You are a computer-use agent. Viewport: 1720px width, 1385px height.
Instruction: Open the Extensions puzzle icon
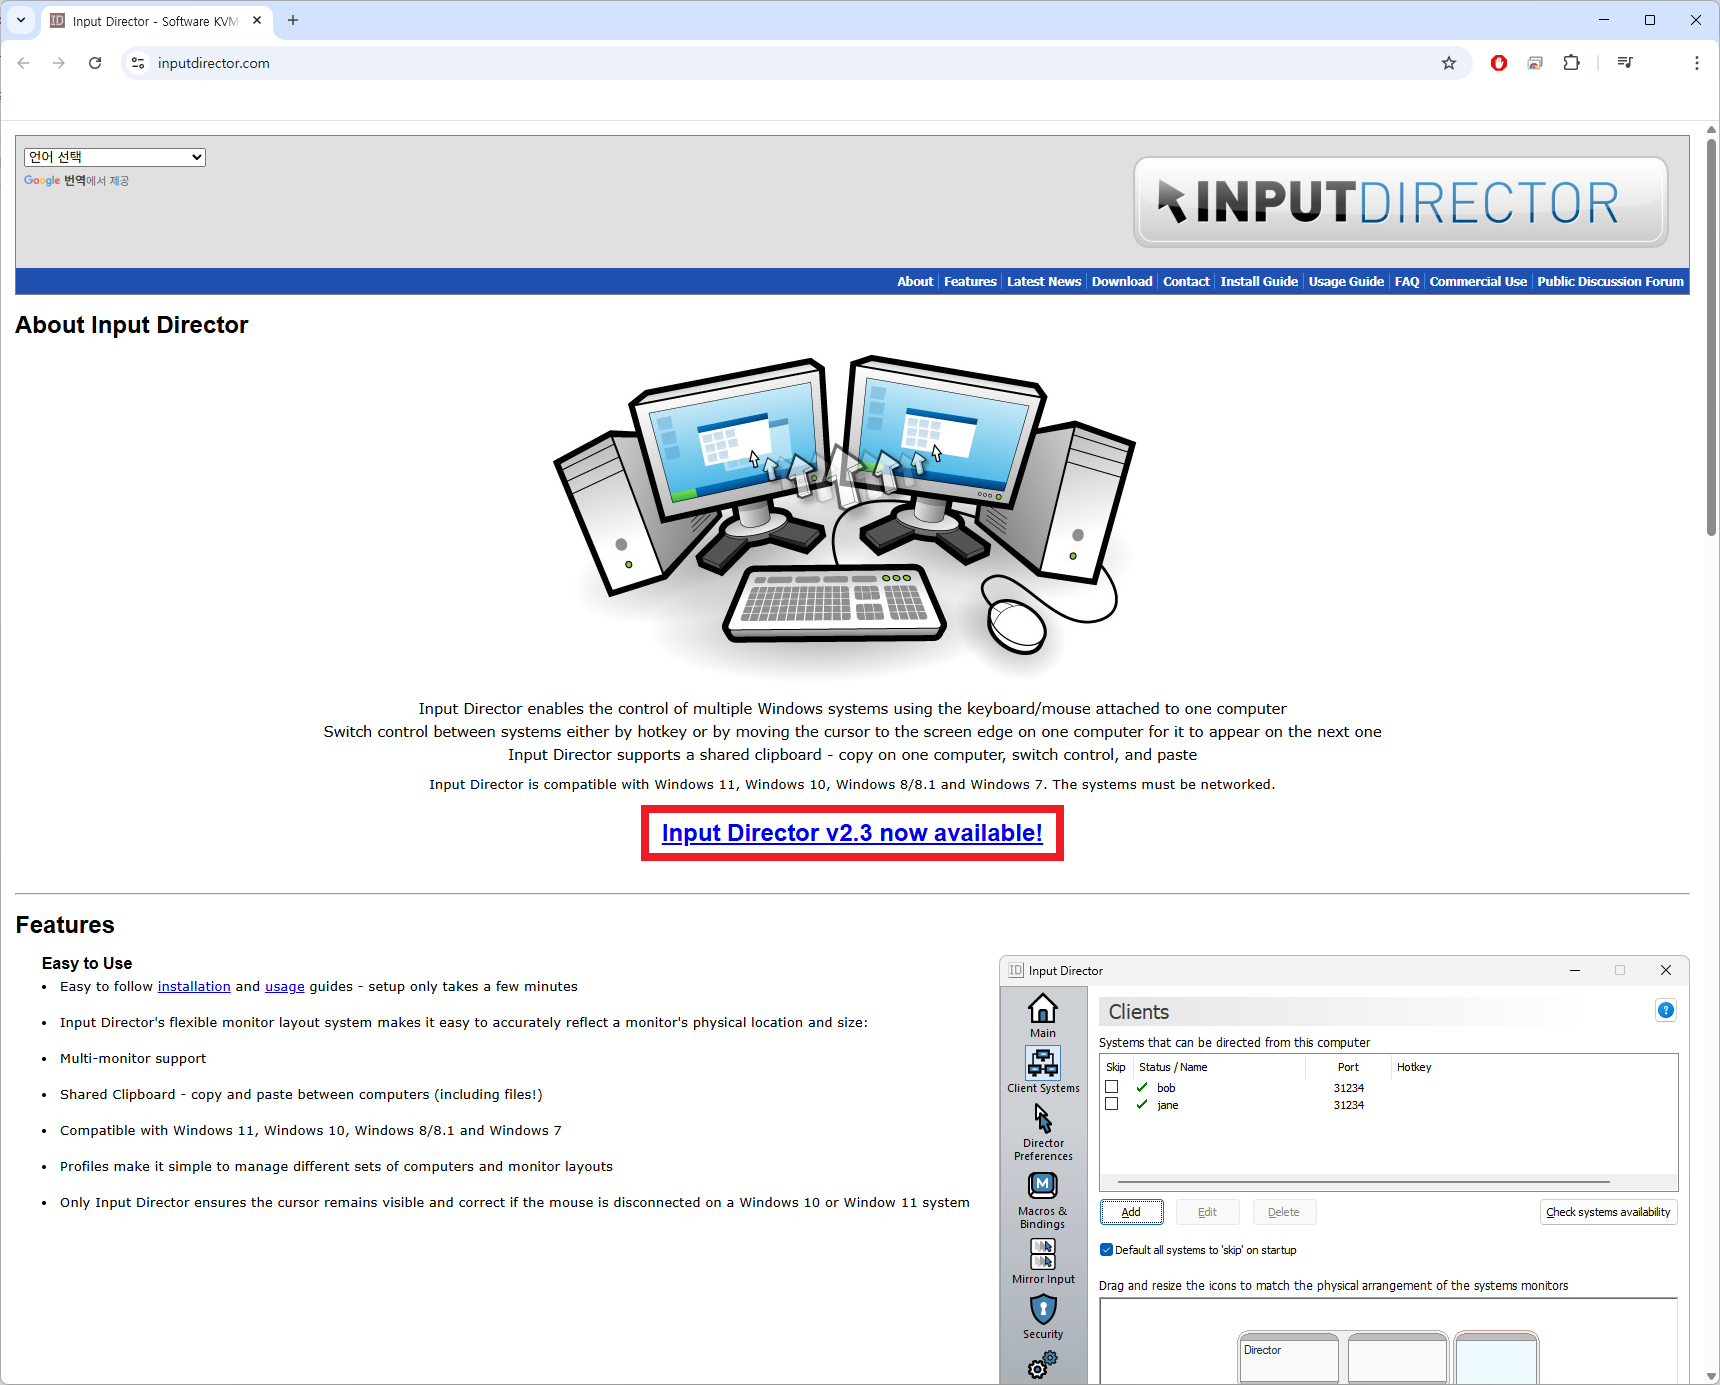(1572, 63)
